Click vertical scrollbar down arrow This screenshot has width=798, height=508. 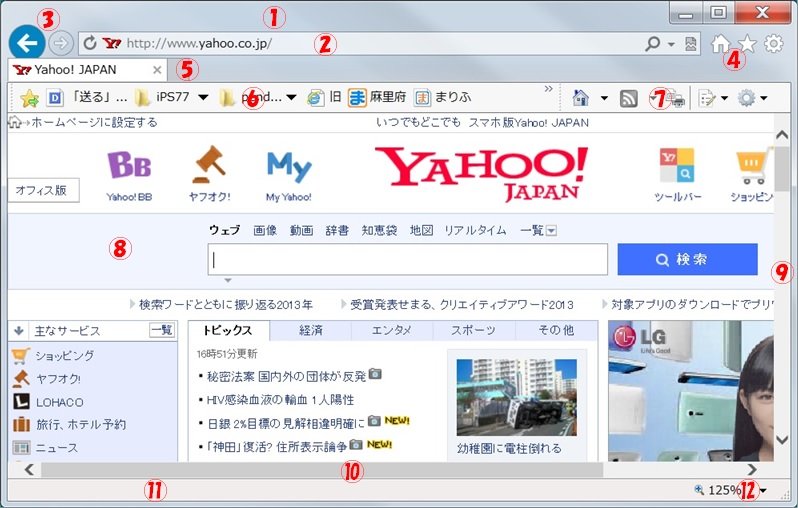(x=783, y=440)
